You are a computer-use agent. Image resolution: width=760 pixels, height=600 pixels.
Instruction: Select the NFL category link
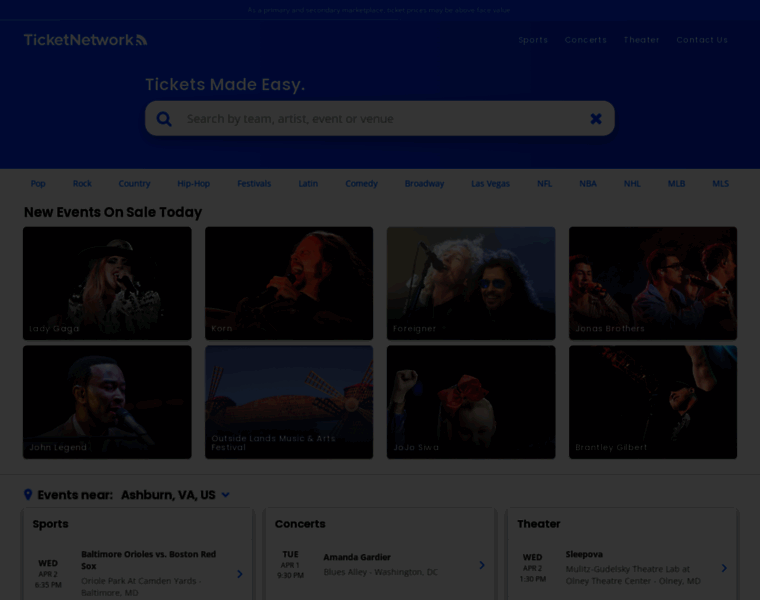tap(544, 184)
